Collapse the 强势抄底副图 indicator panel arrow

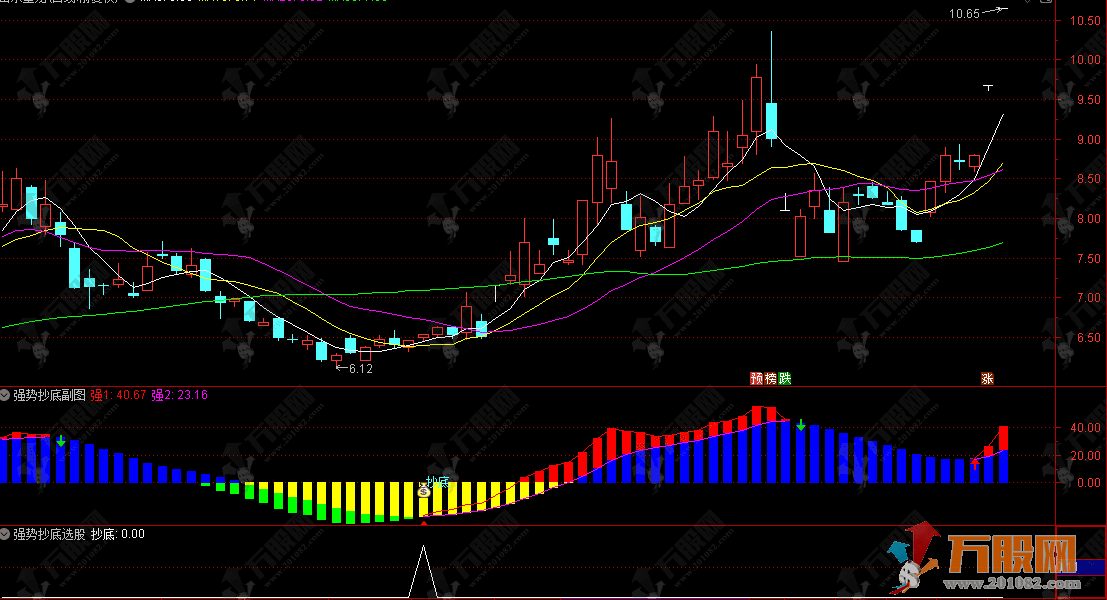click(6, 395)
